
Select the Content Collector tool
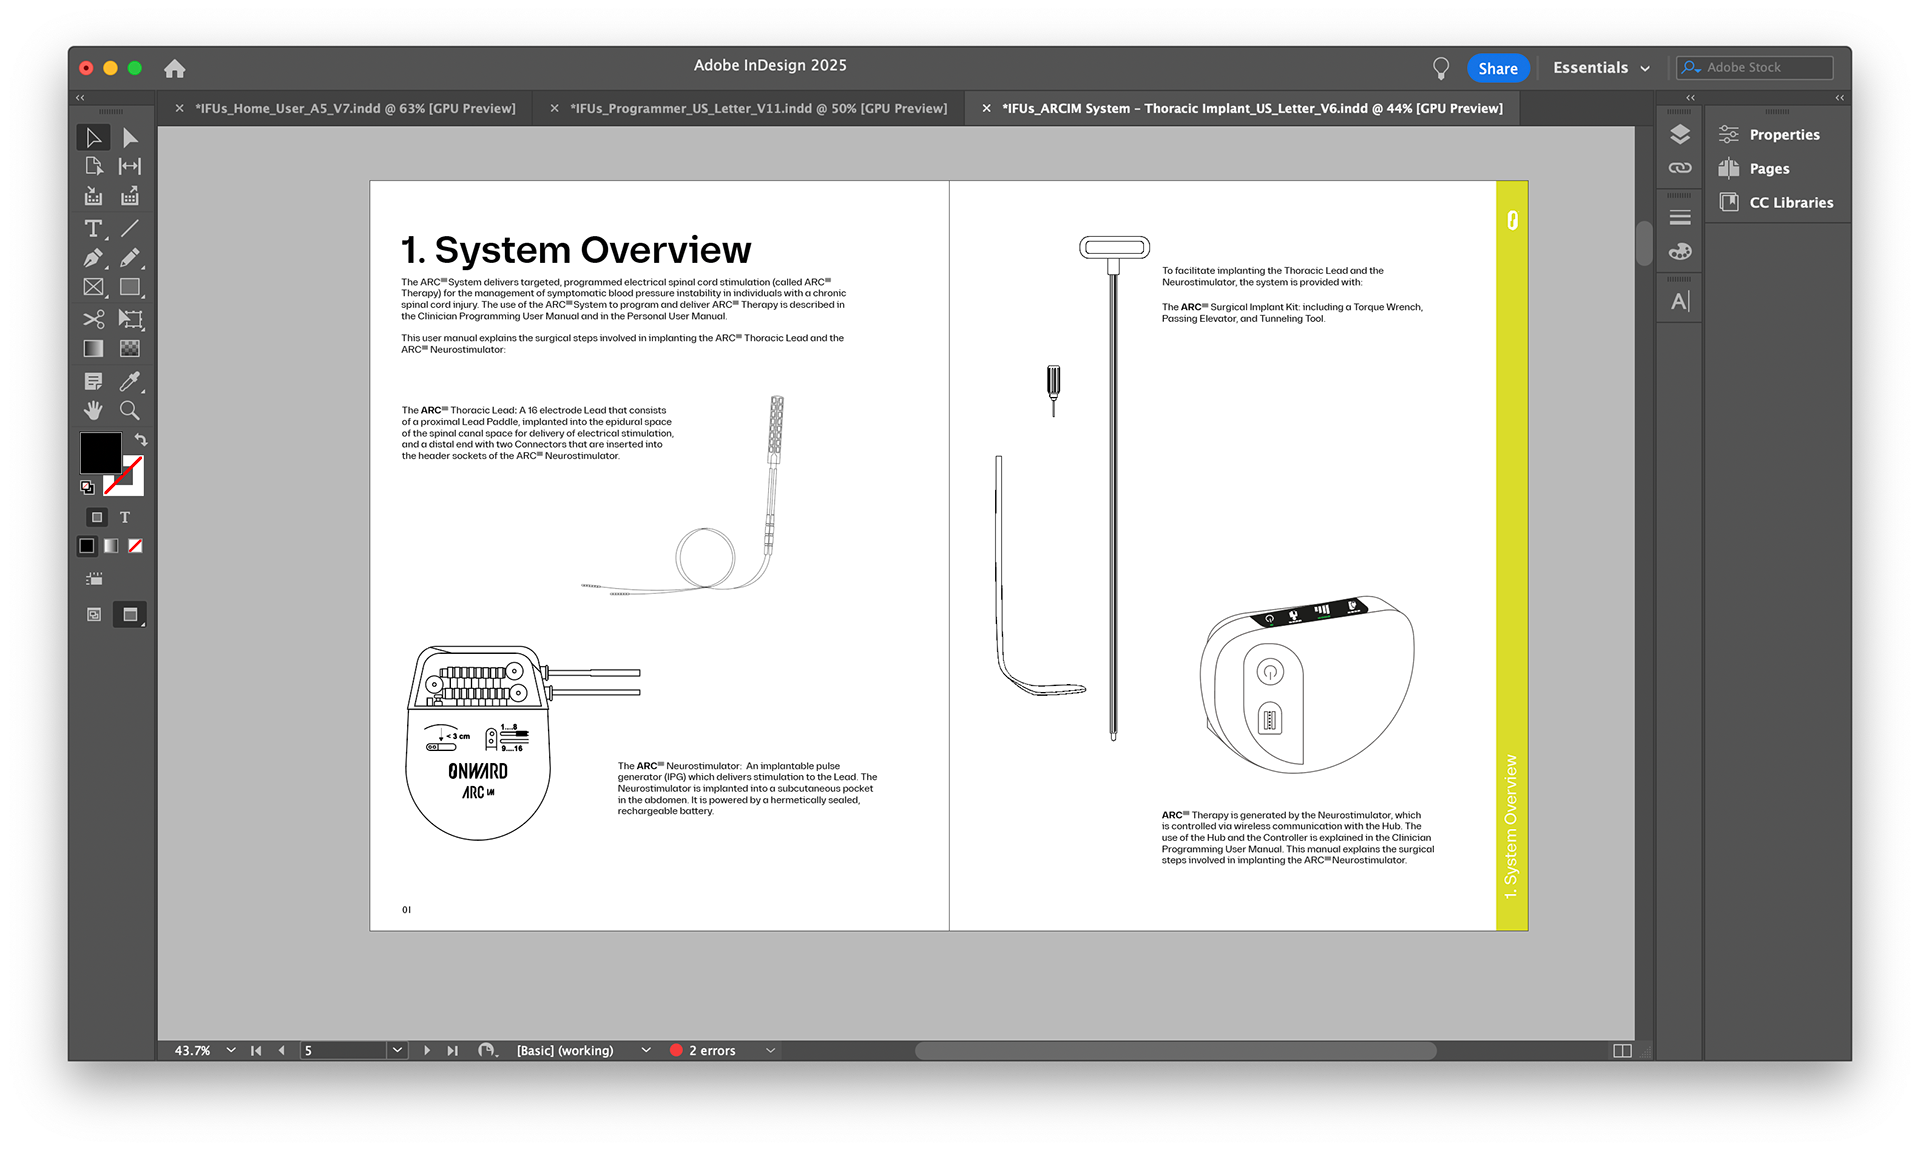coord(93,196)
